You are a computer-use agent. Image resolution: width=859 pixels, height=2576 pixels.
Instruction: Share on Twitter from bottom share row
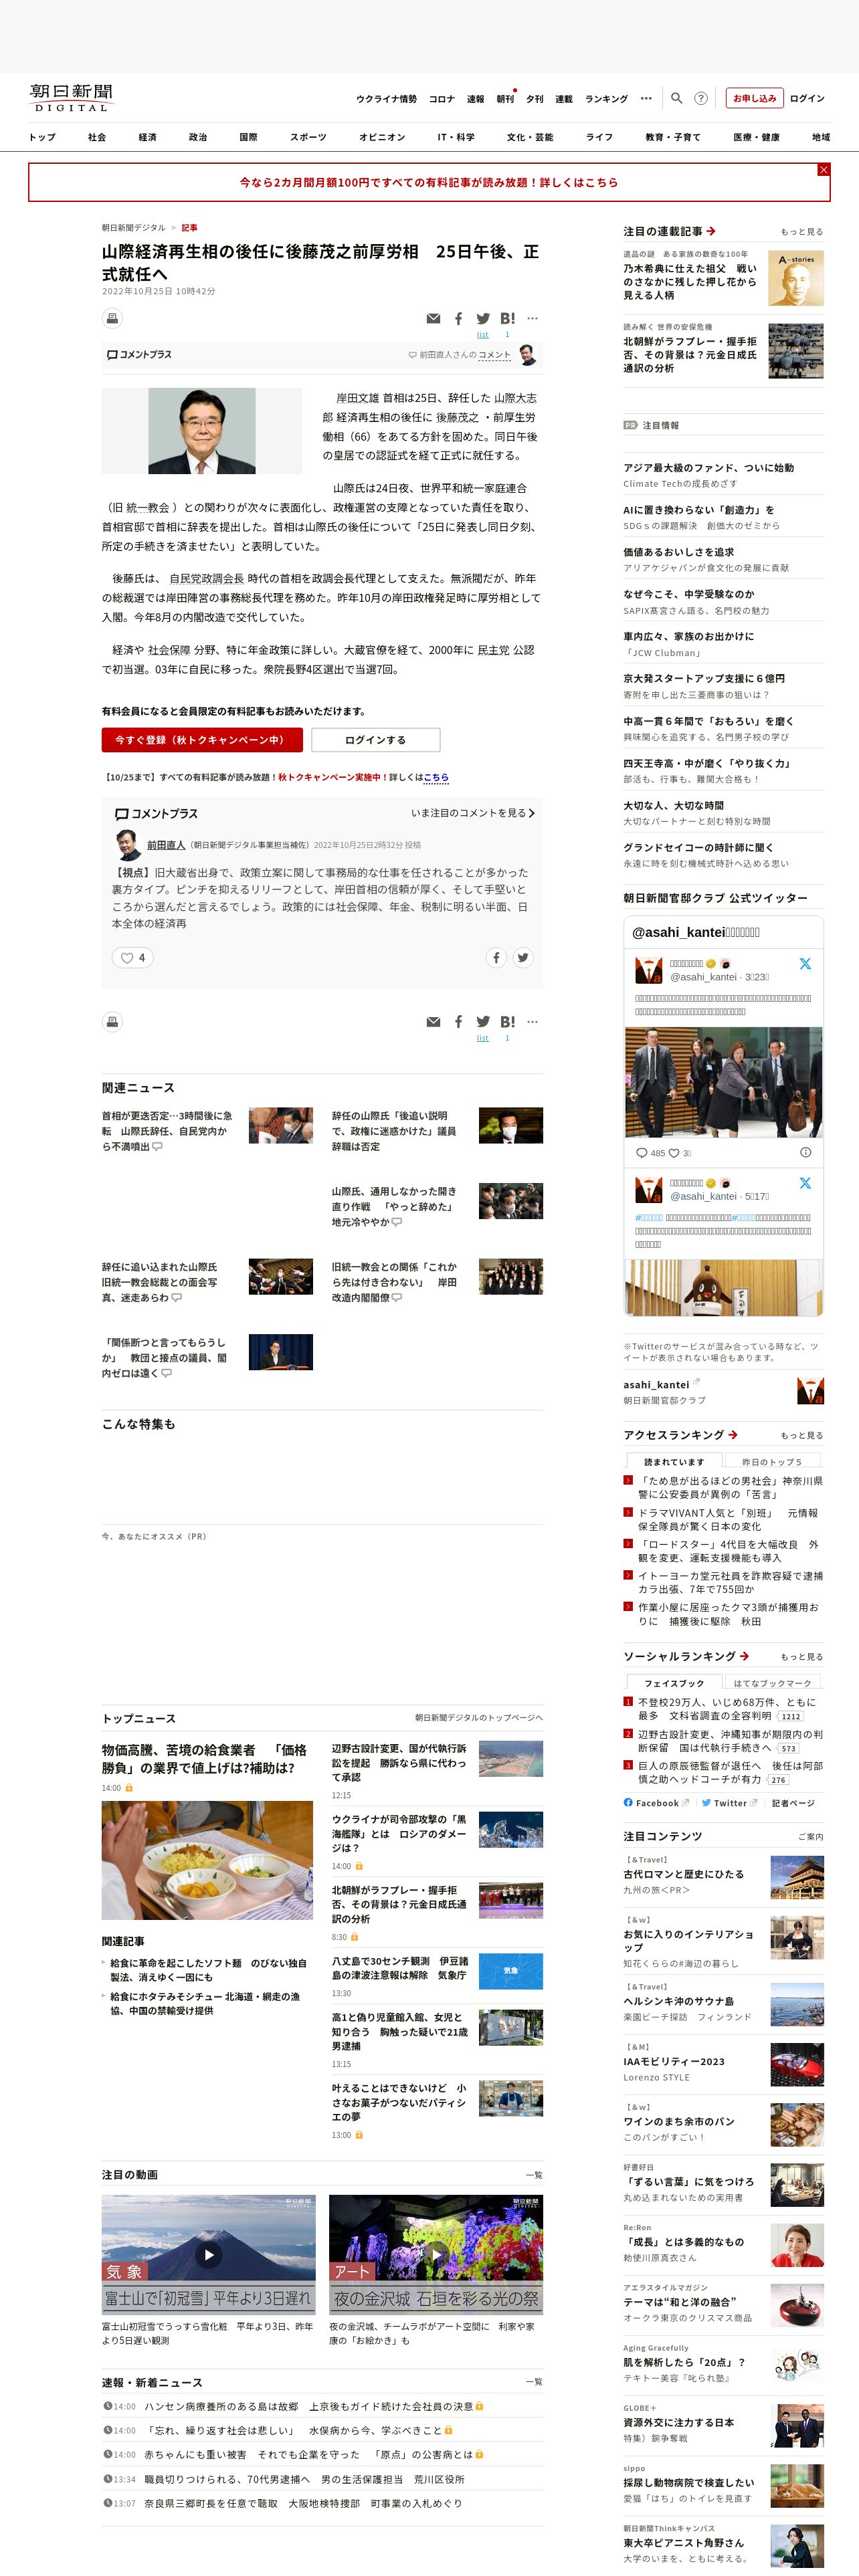(x=483, y=1021)
